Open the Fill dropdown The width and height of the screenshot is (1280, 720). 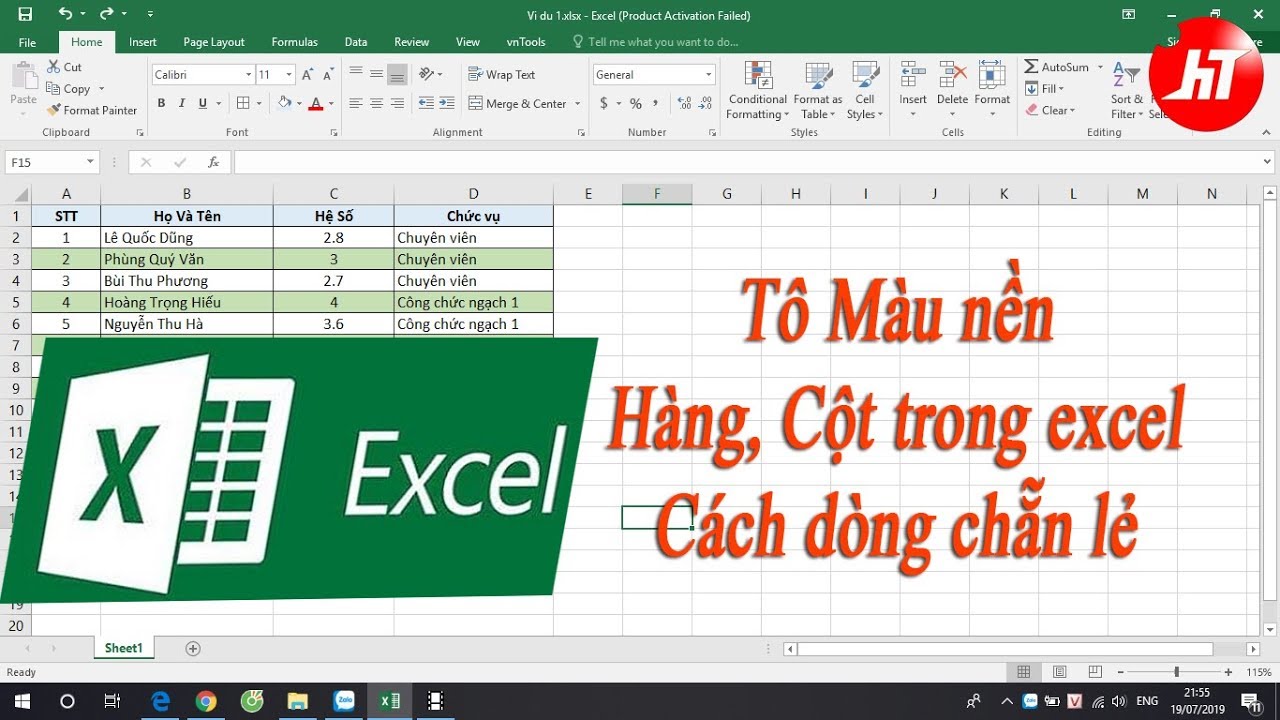pos(1045,89)
